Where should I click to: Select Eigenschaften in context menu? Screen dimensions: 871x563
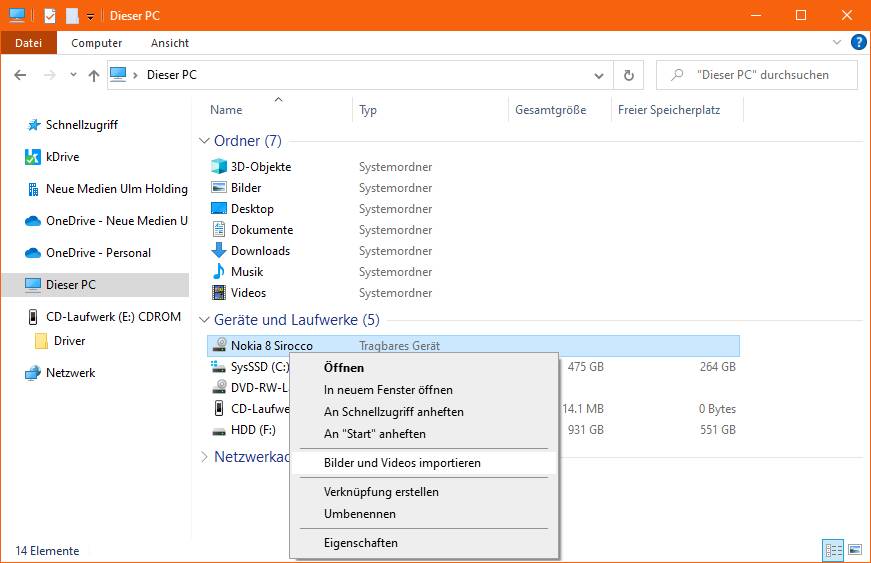click(360, 543)
